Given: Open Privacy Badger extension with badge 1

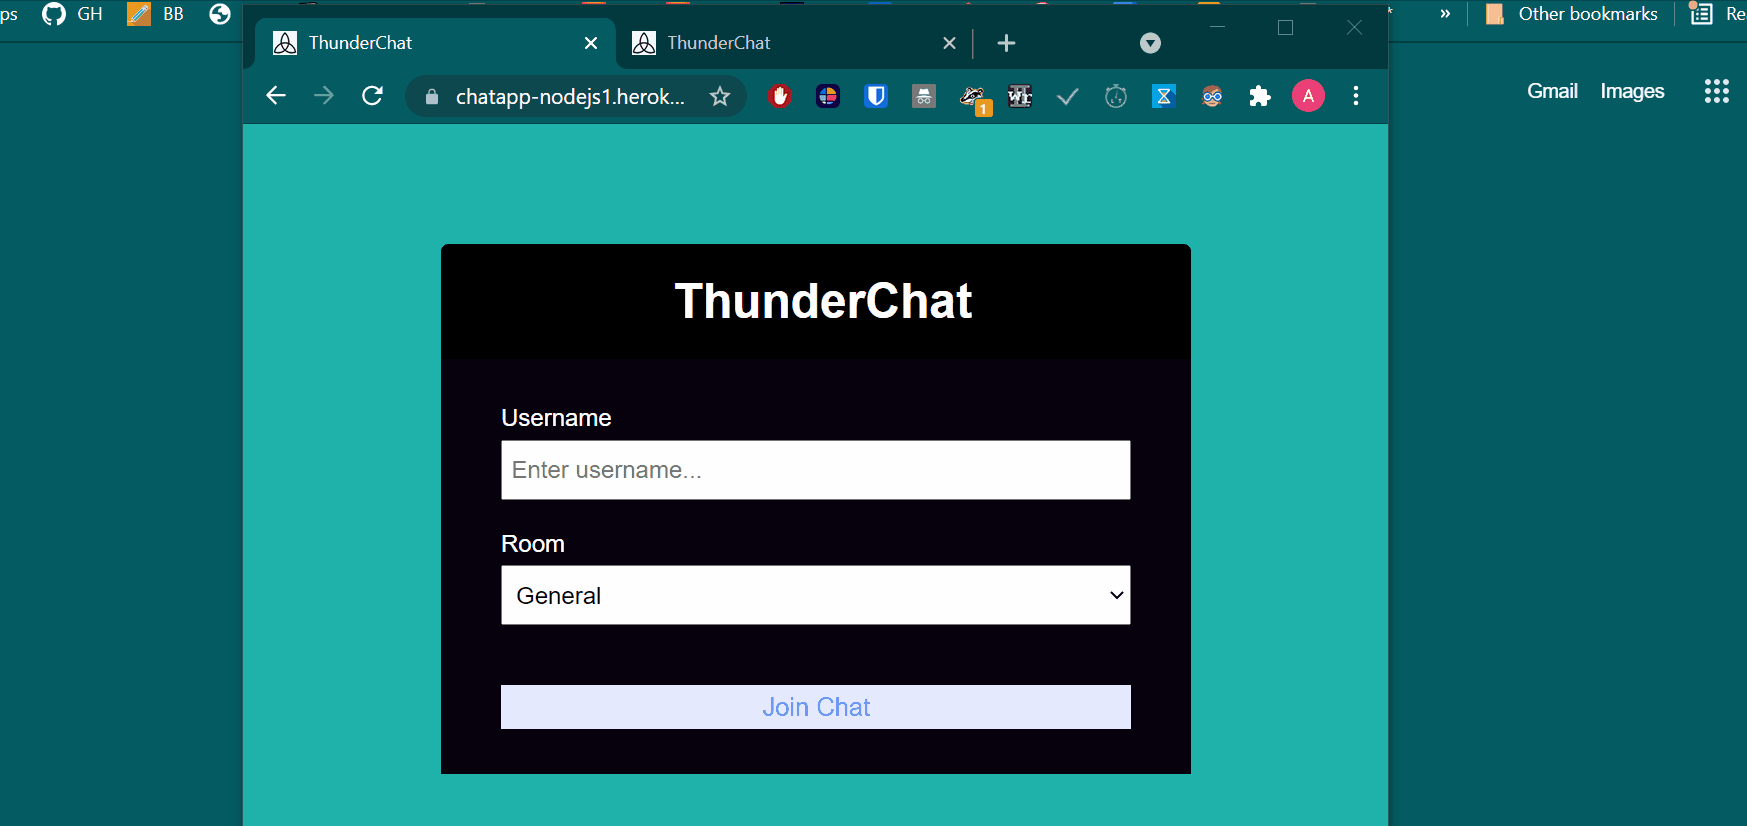Looking at the screenshot, I should (974, 99).
